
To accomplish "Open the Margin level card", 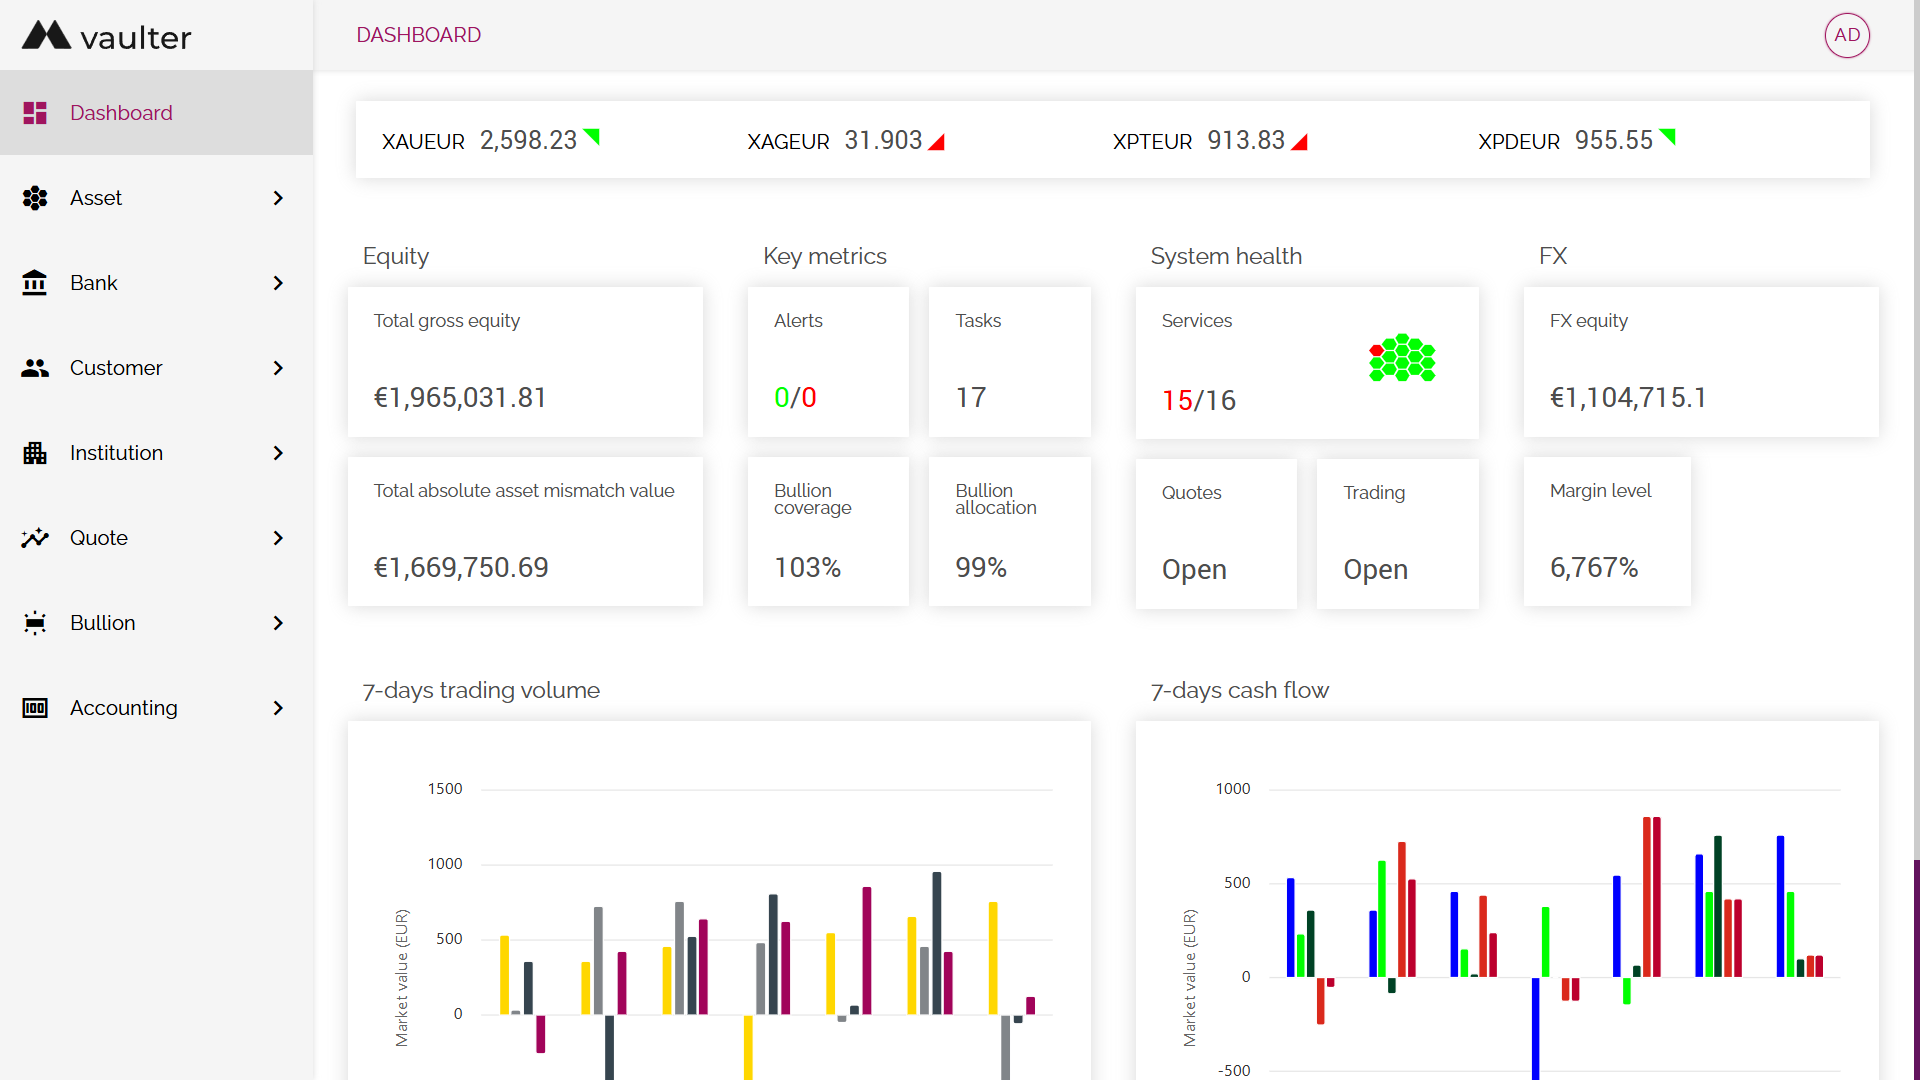I will (1607, 532).
